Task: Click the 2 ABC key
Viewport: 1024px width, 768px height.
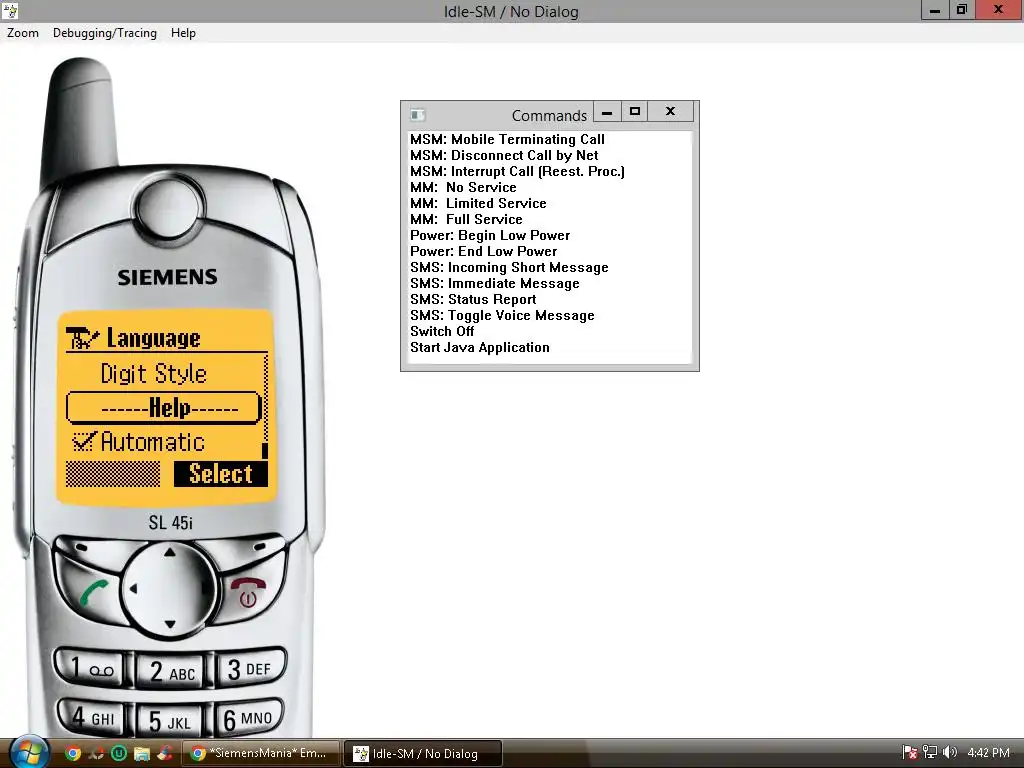Action: coord(172,671)
